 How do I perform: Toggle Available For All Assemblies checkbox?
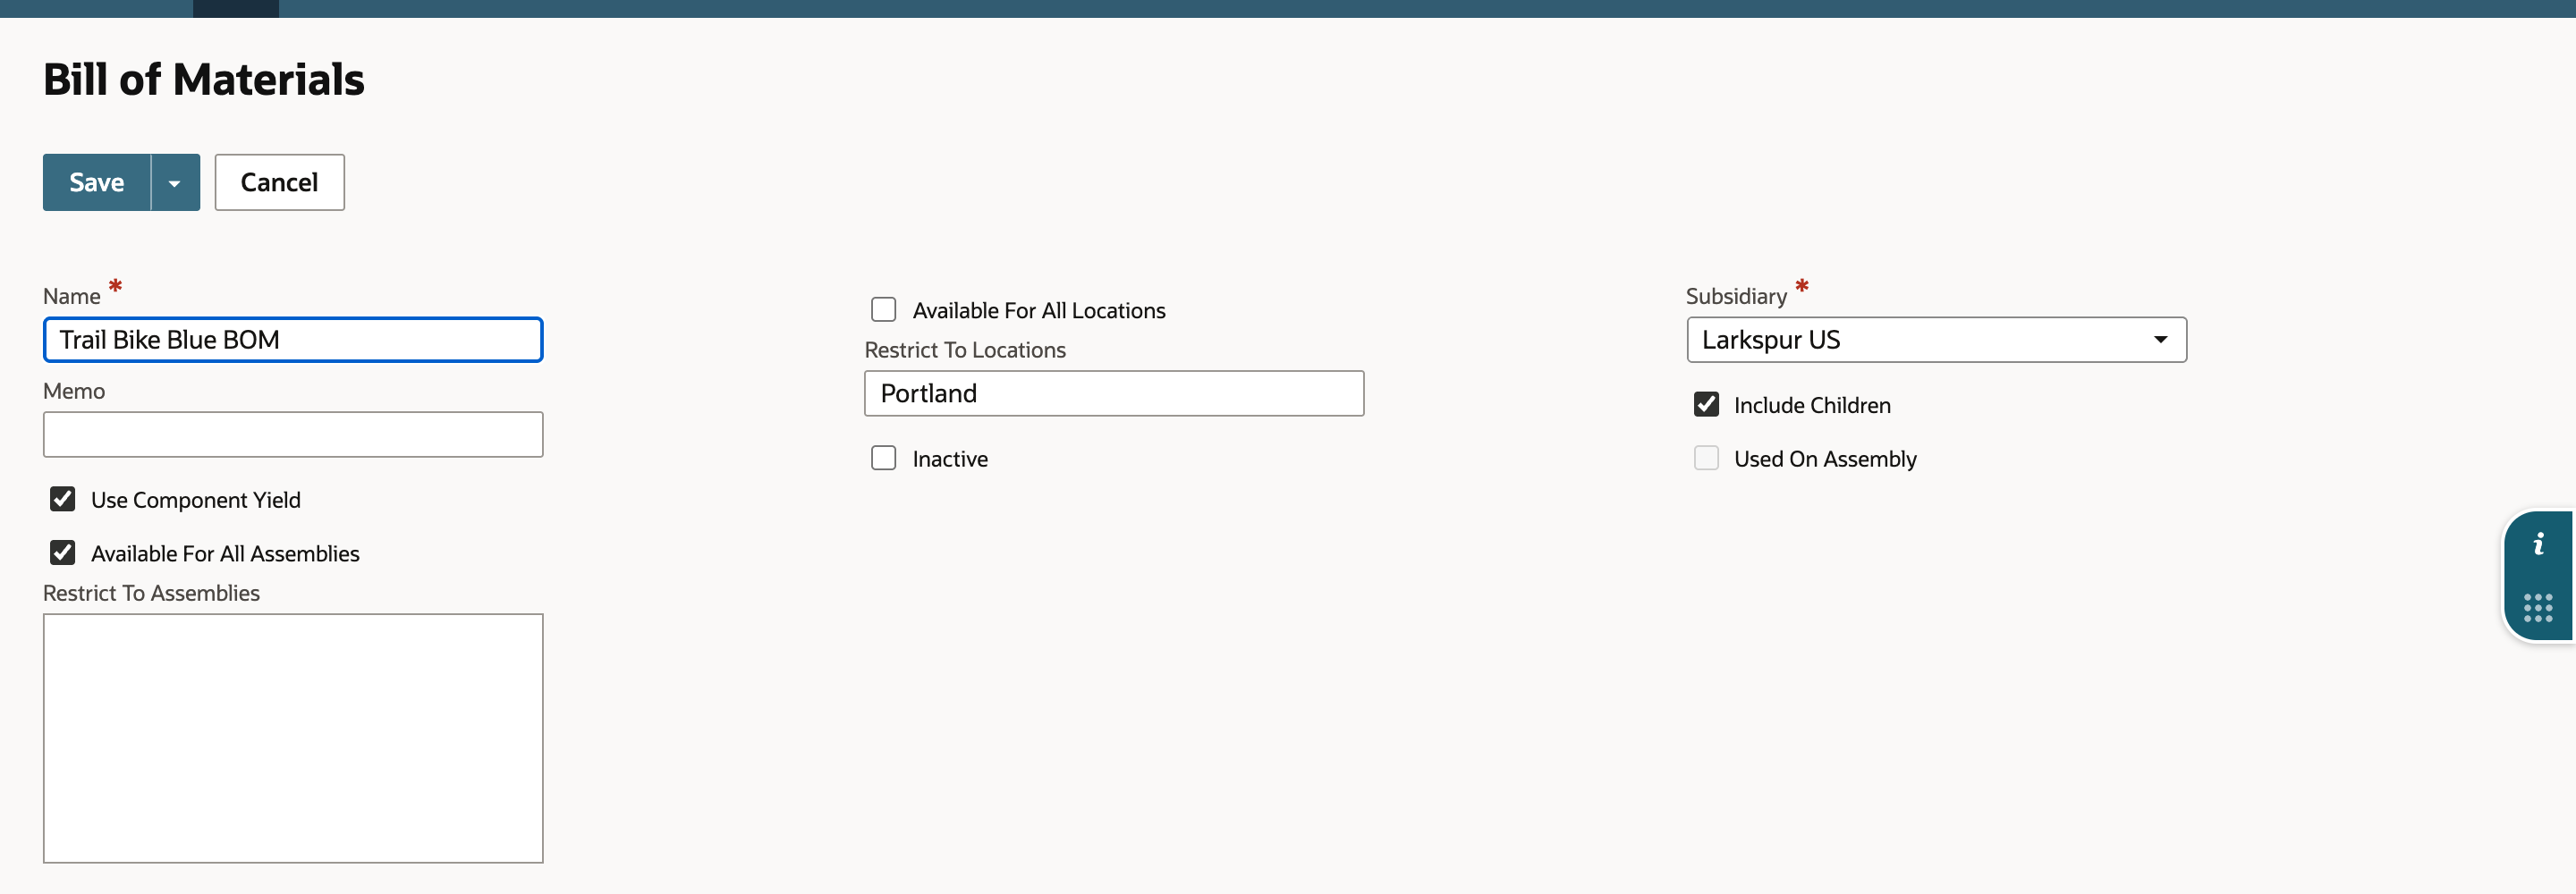(63, 553)
